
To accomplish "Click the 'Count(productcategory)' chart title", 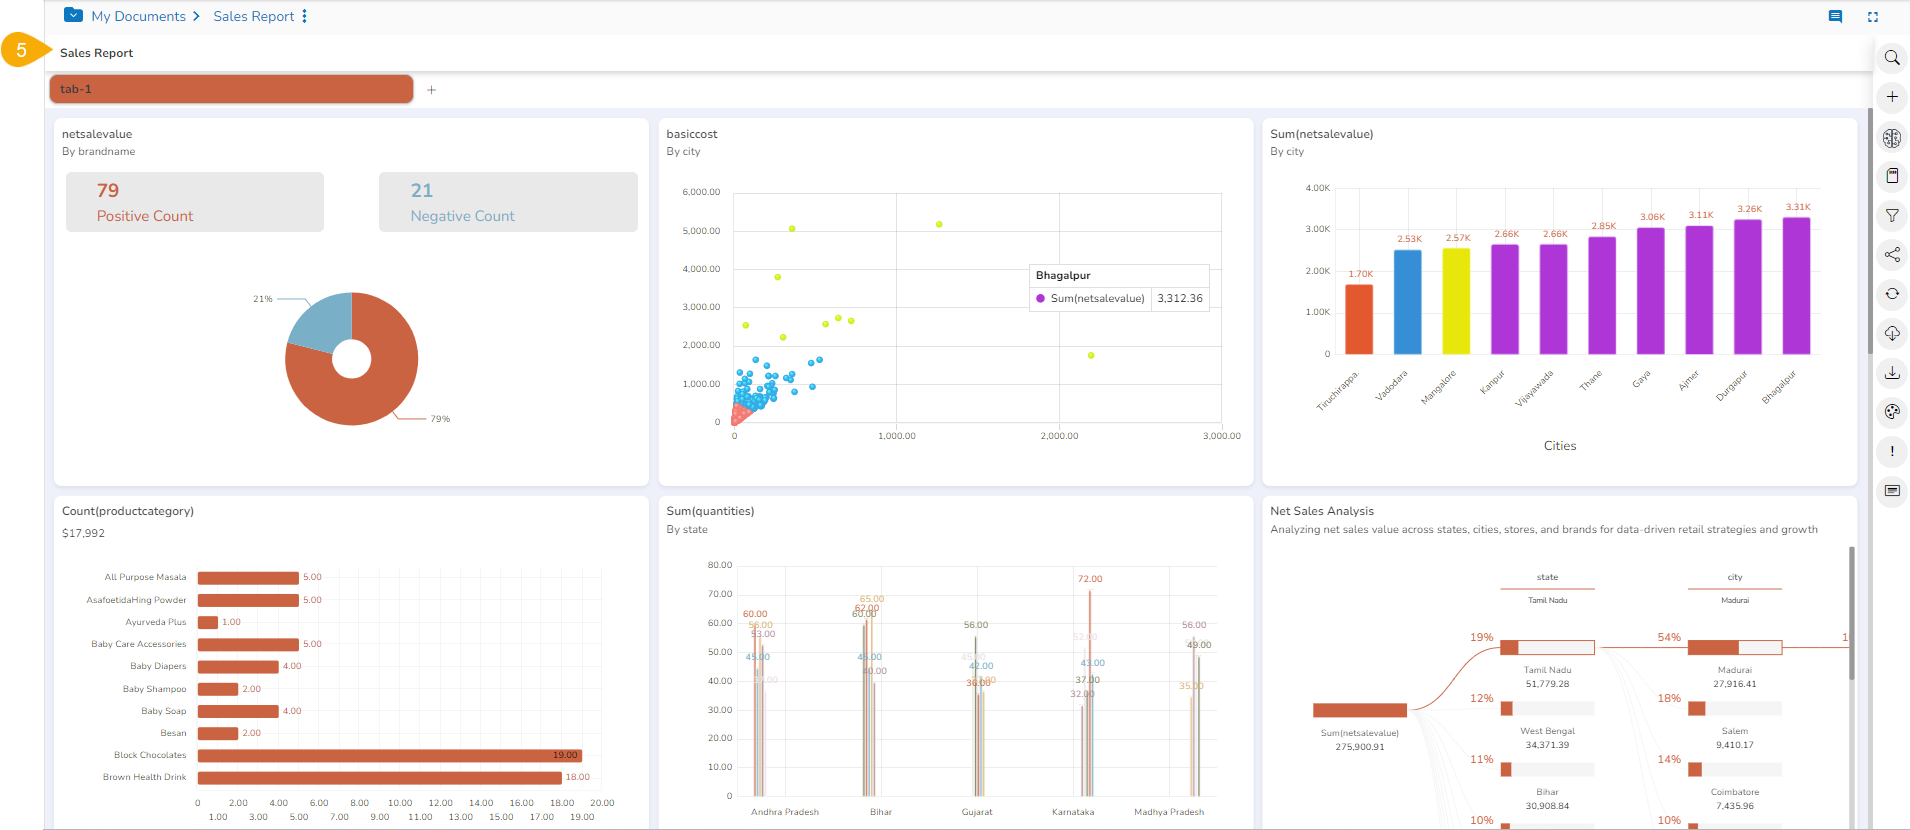I will (x=128, y=511).
